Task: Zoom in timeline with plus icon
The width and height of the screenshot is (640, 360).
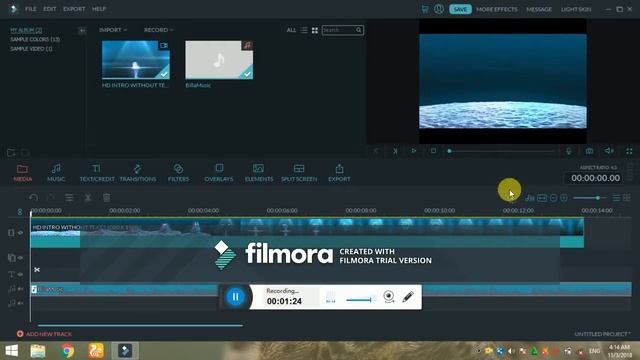Action: point(564,198)
